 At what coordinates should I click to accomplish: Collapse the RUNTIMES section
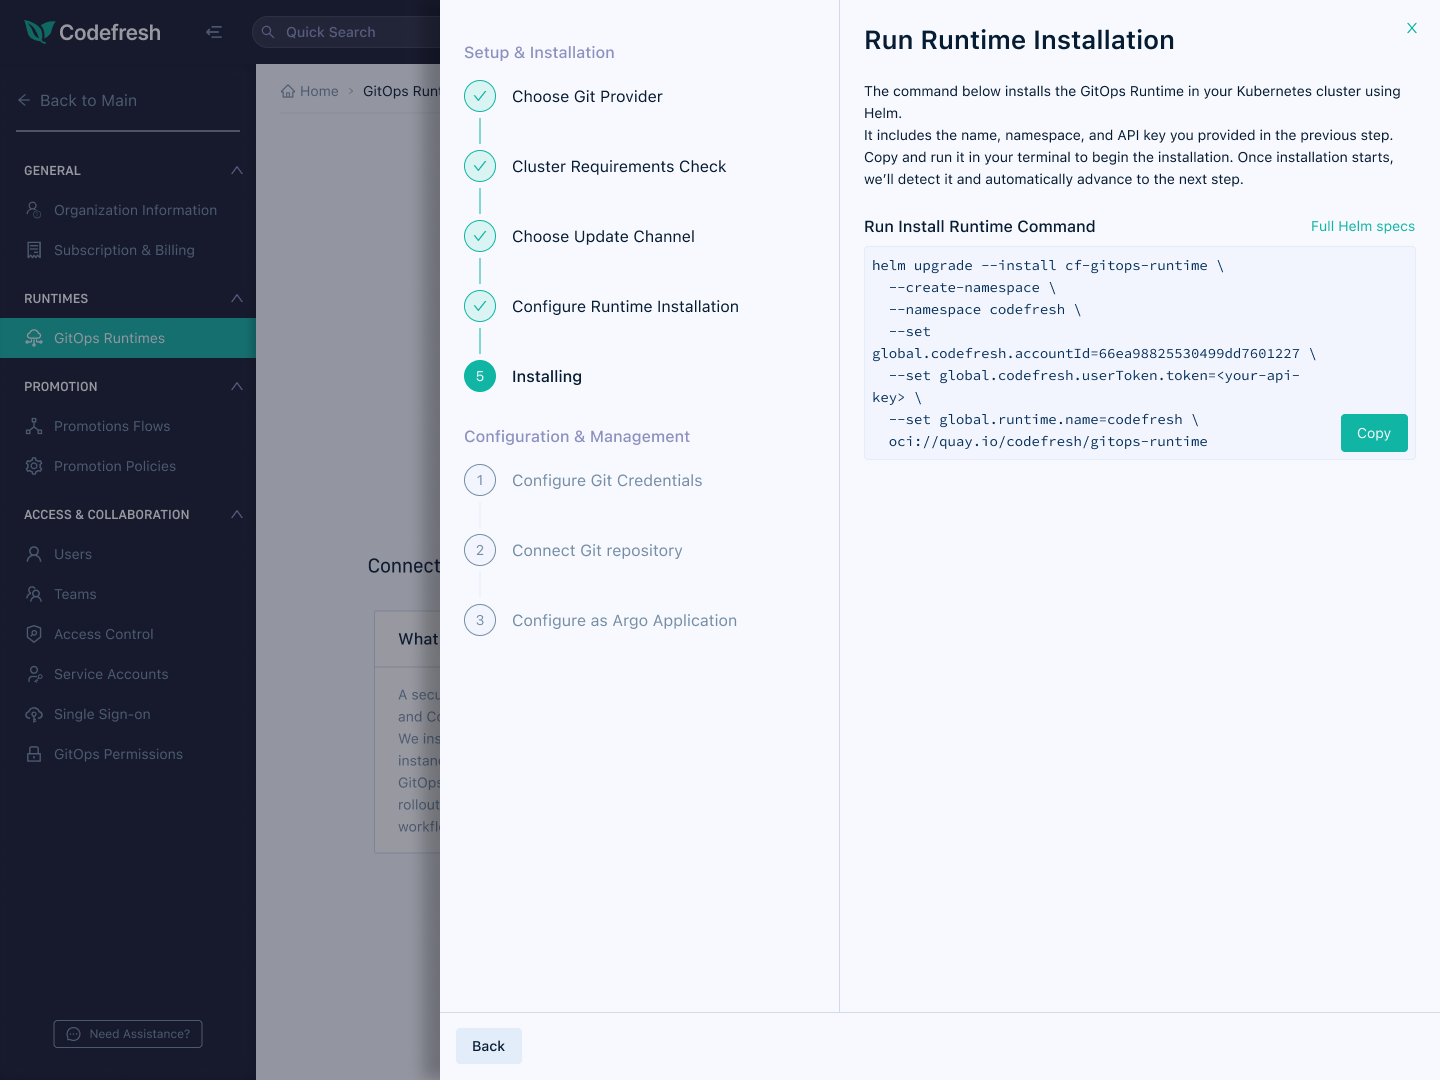(237, 298)
